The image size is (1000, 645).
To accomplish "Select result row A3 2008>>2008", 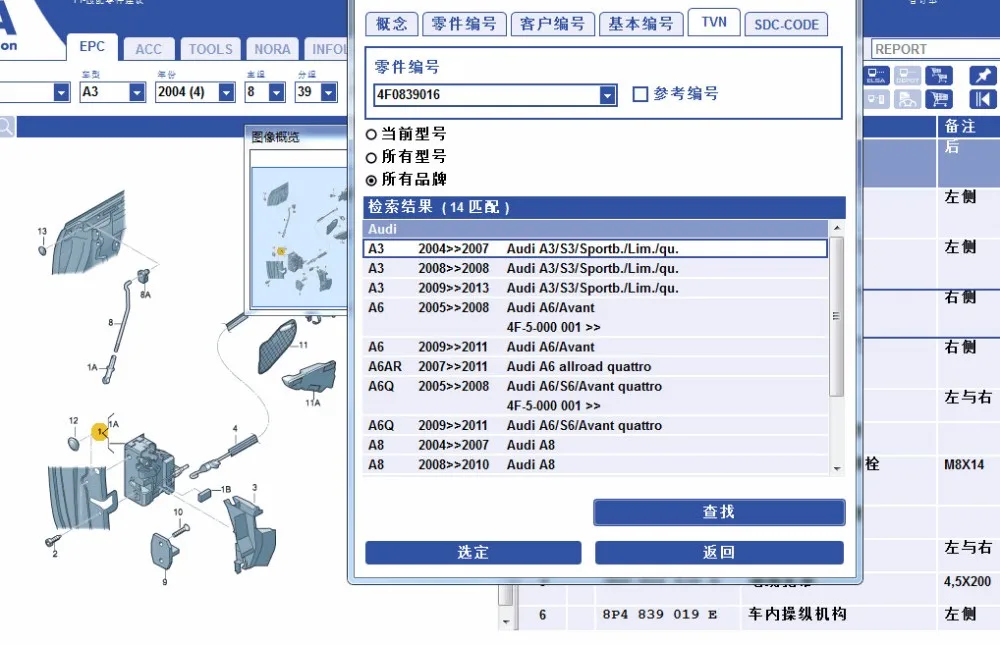I will point(595,269).
